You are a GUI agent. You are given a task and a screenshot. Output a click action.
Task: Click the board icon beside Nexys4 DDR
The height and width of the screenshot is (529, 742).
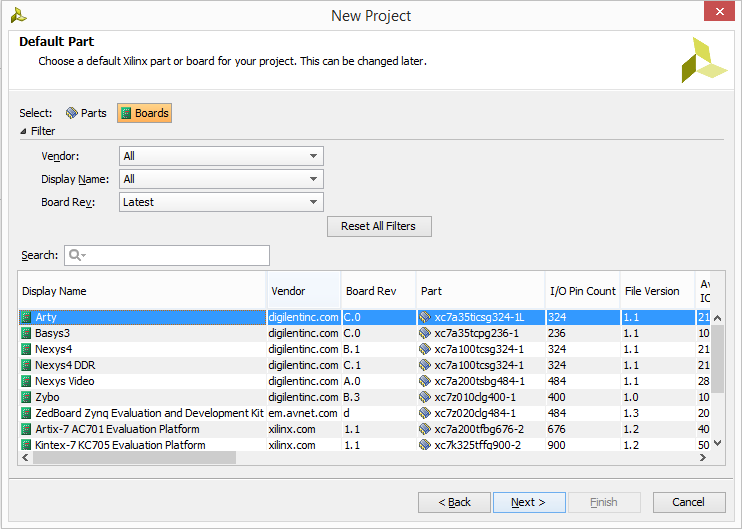(26, 365)
